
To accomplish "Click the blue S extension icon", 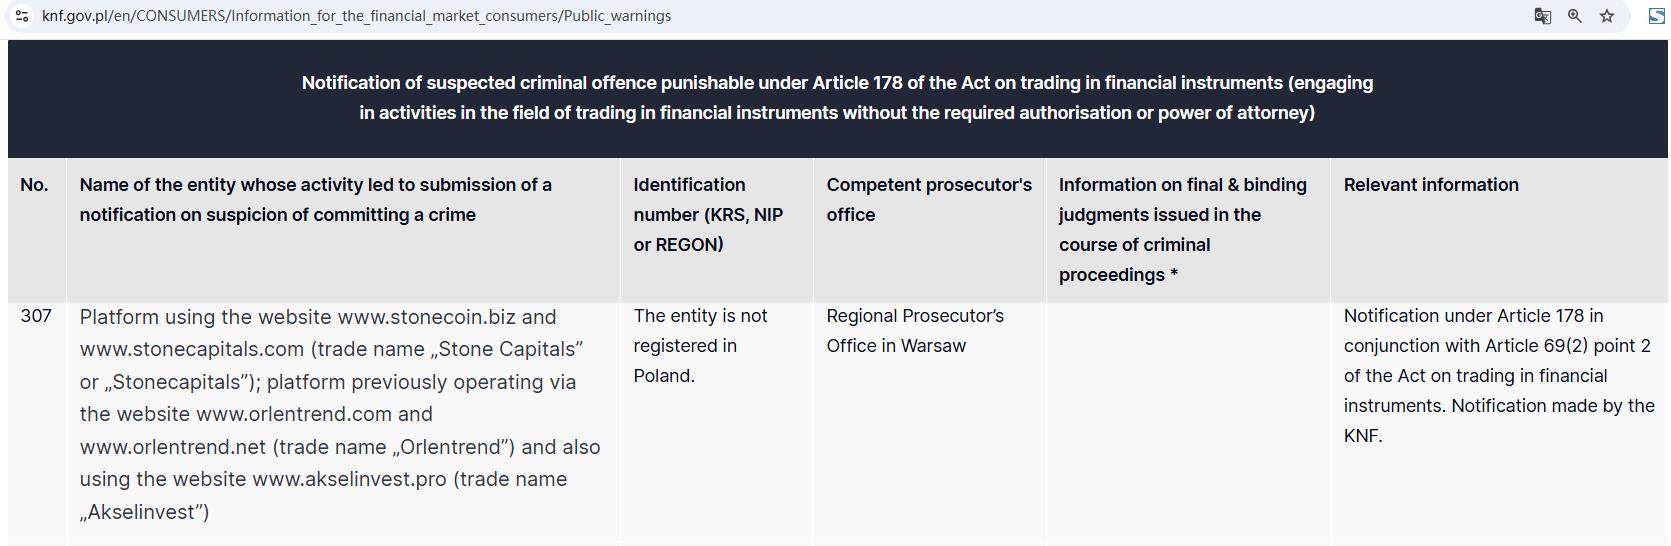I will [1656, 16].
